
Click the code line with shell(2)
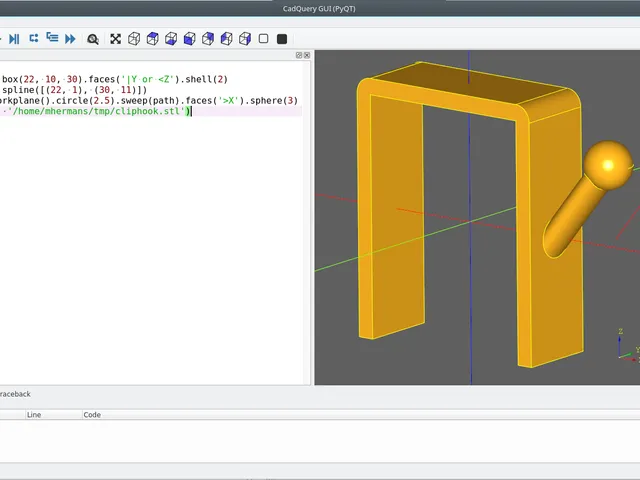[115, 79]
